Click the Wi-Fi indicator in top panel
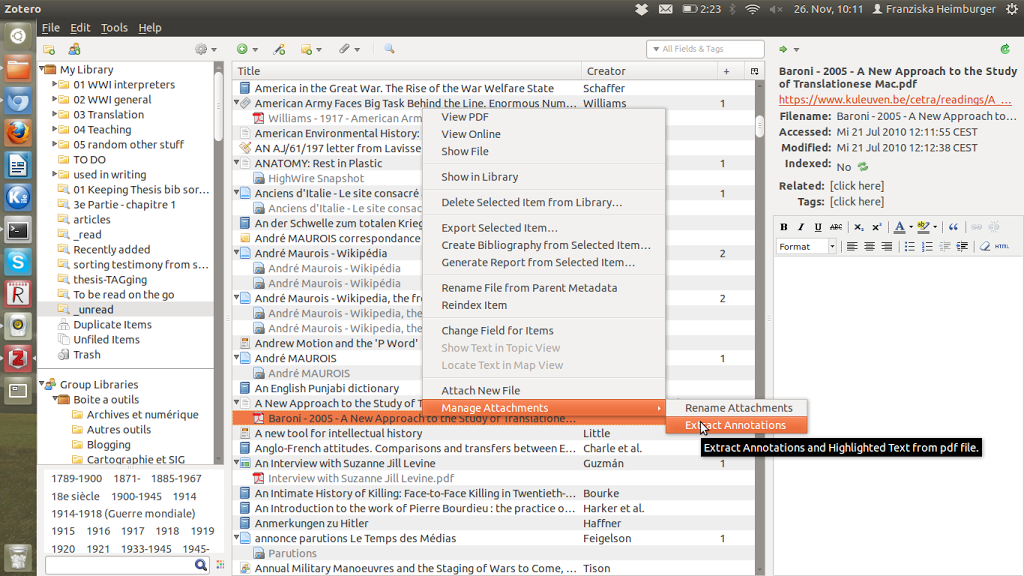The width and height of the screenshot is (1024, 576). tap(752, 9)
